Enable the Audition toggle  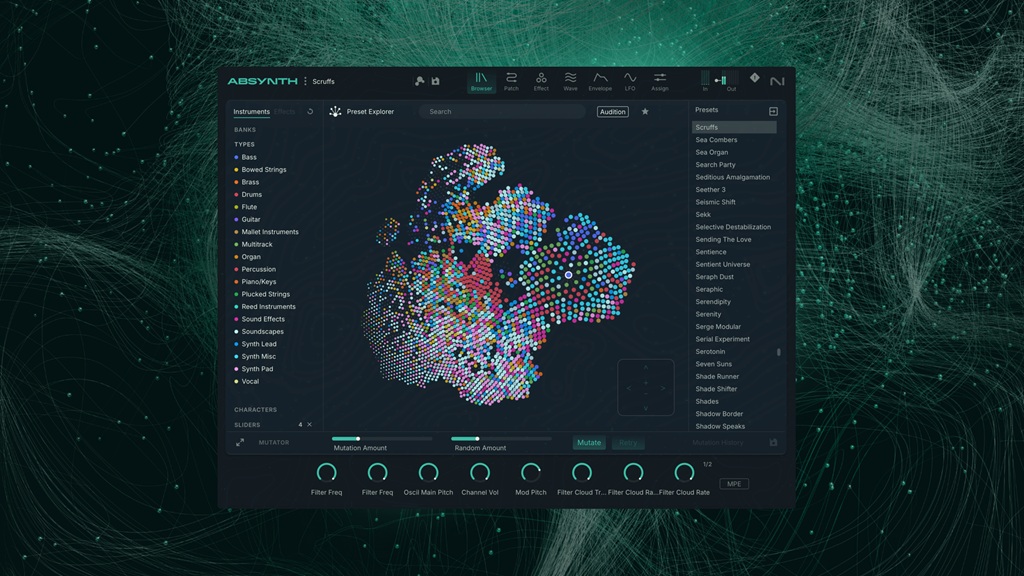coord(613,112)
